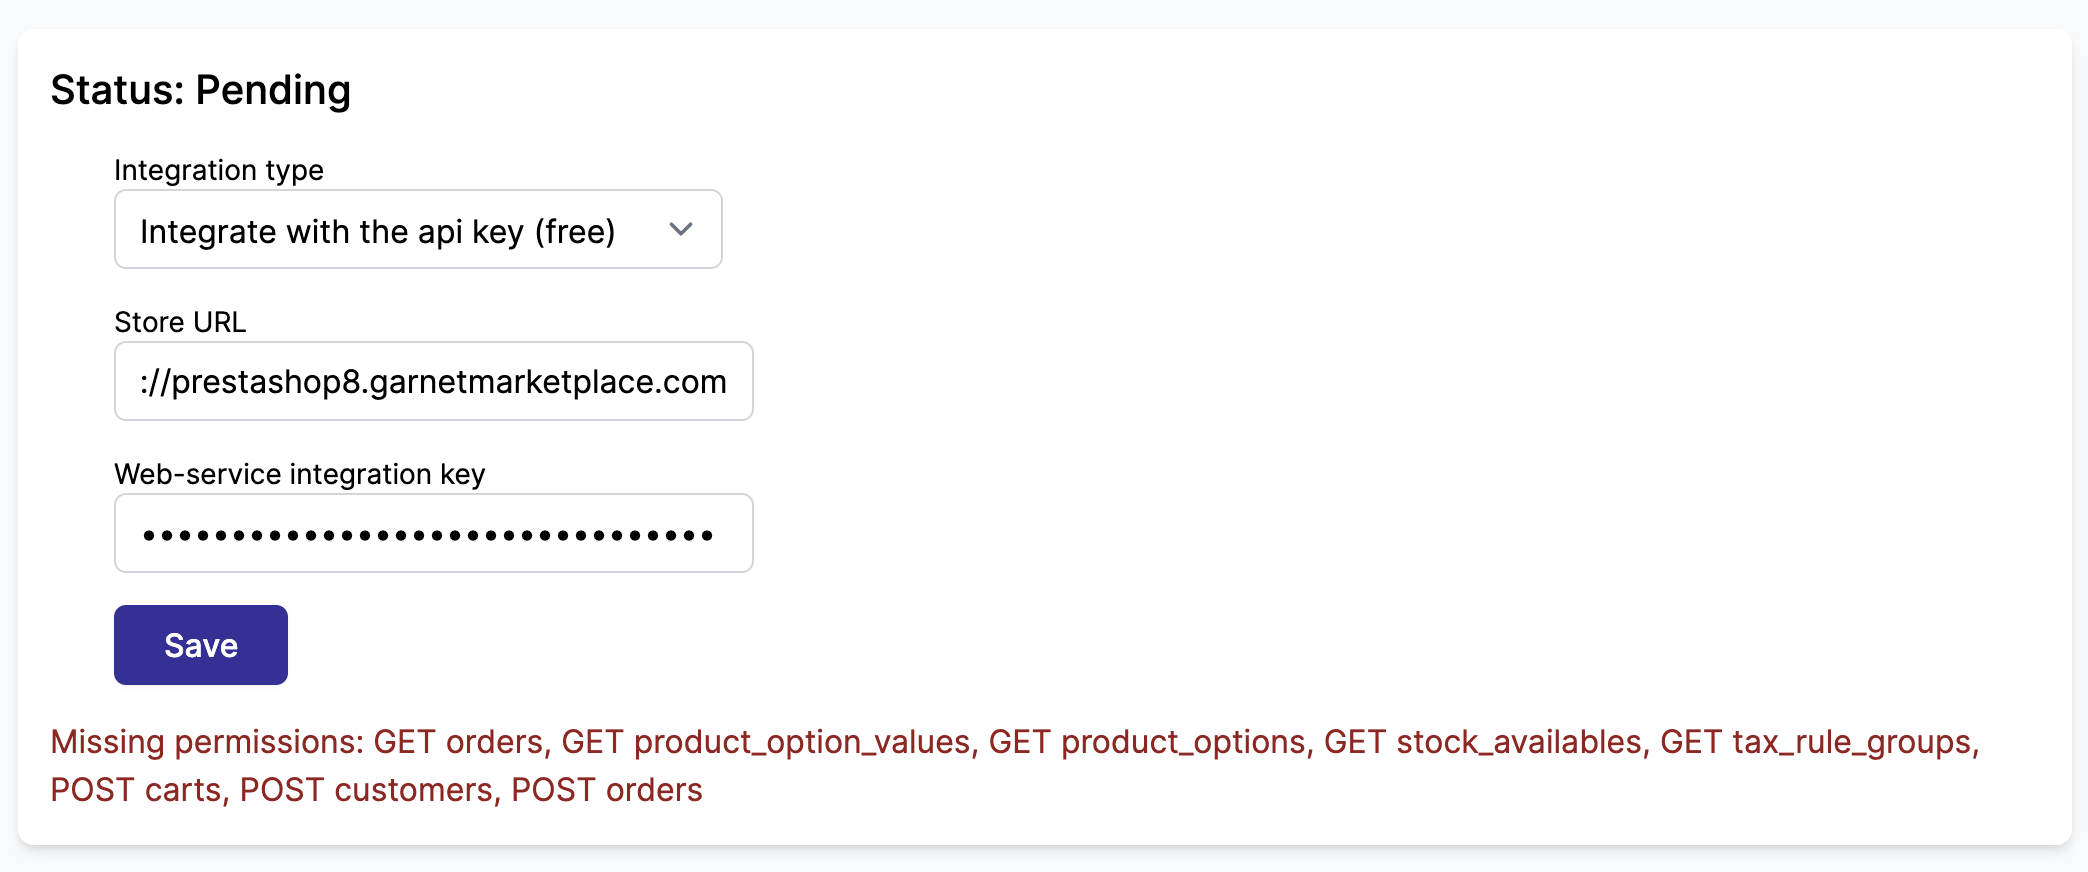The image size is (2088, 872).
Task: Select the prestashop8.garnetmarketplace.com URL text
Action: pos(433,381)
